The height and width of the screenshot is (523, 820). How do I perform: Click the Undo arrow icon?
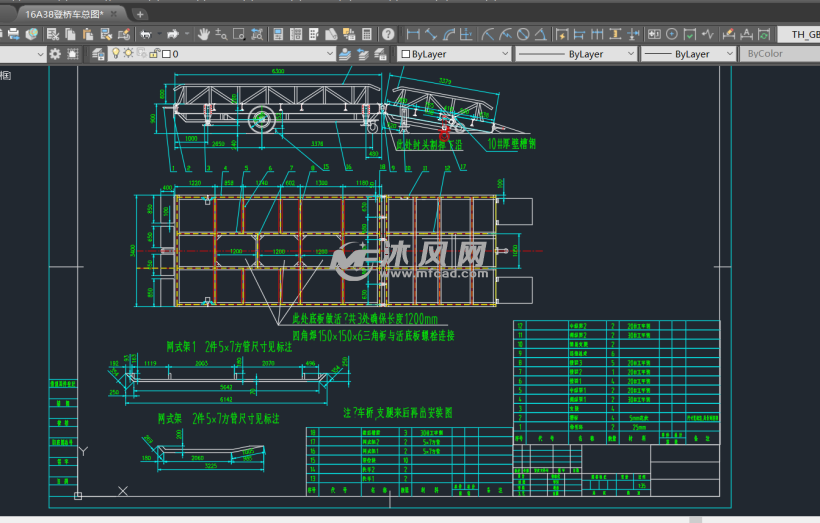point(146,33)
